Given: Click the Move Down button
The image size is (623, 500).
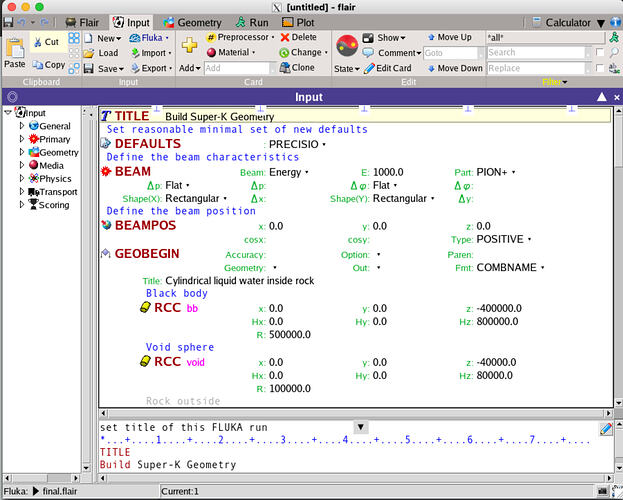Looking at the screenshot, I should [x=455, y=68].
